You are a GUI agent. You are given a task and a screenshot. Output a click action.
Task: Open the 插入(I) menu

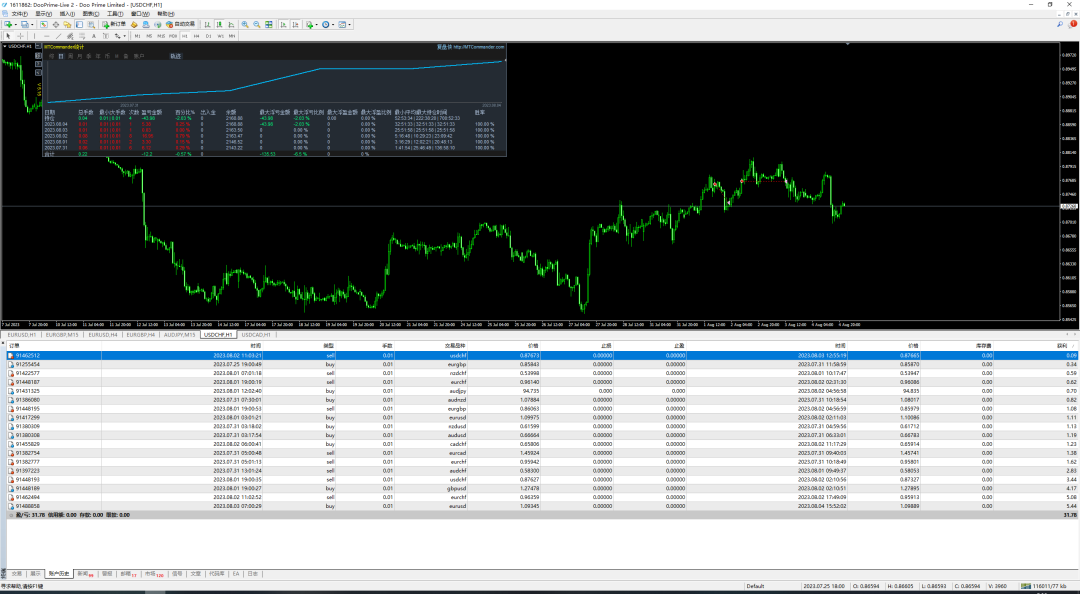click(x=68, y=14)
